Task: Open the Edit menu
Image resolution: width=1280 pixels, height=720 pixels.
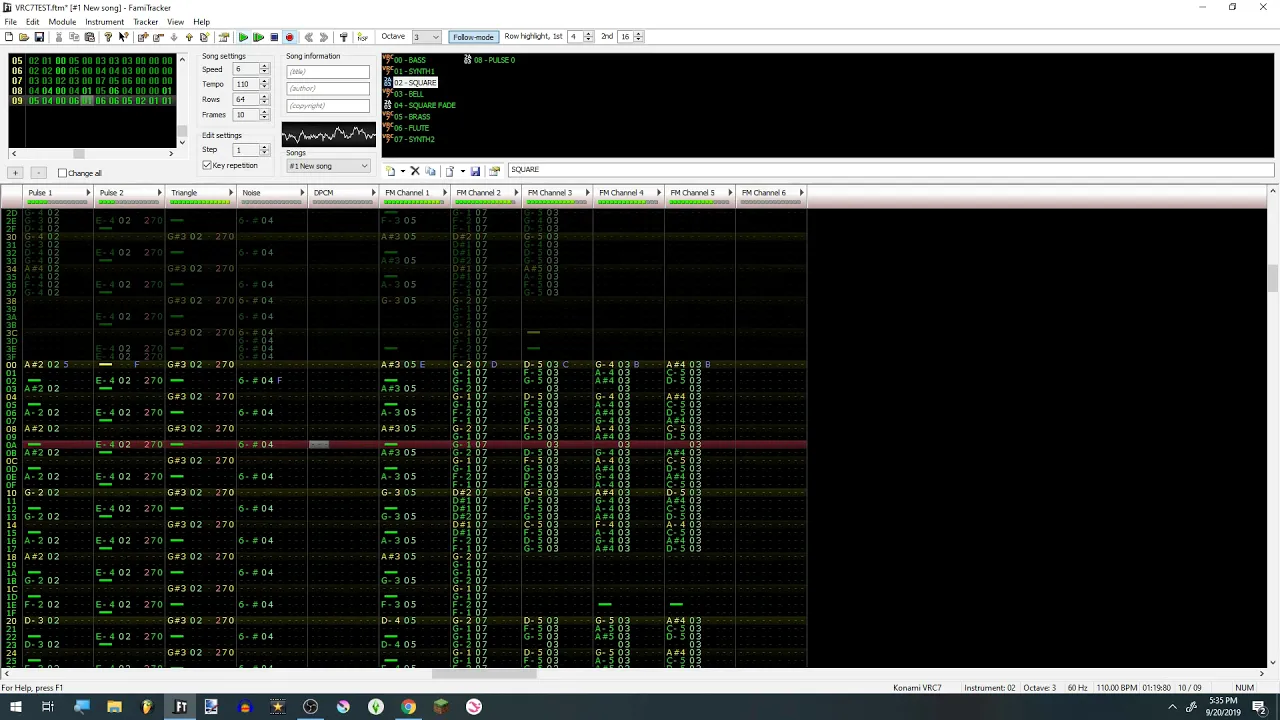Action: coord(33,22)
